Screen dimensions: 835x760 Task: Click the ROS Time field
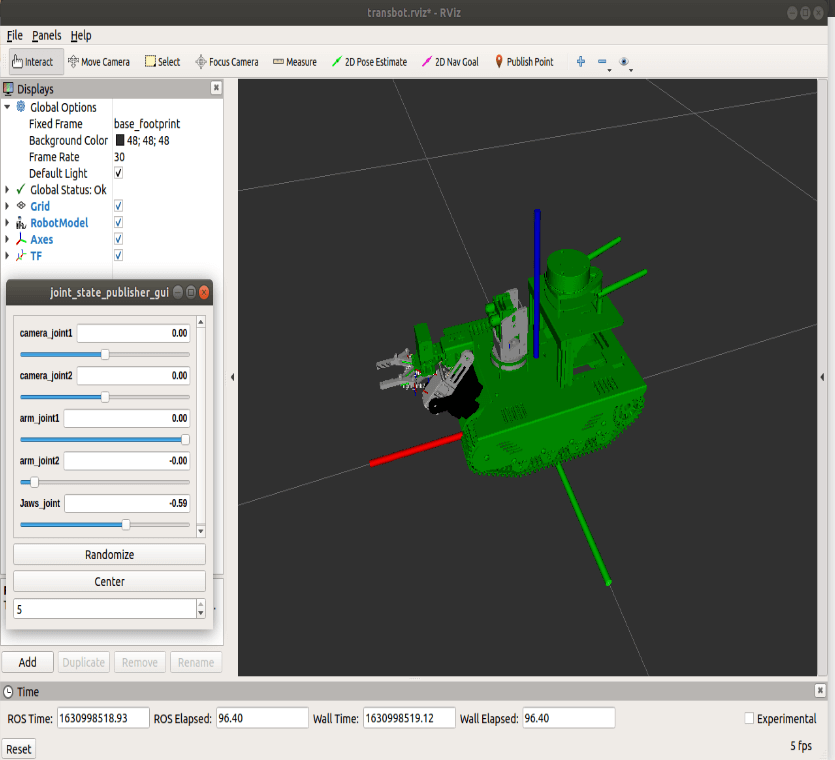pos(103,718)
